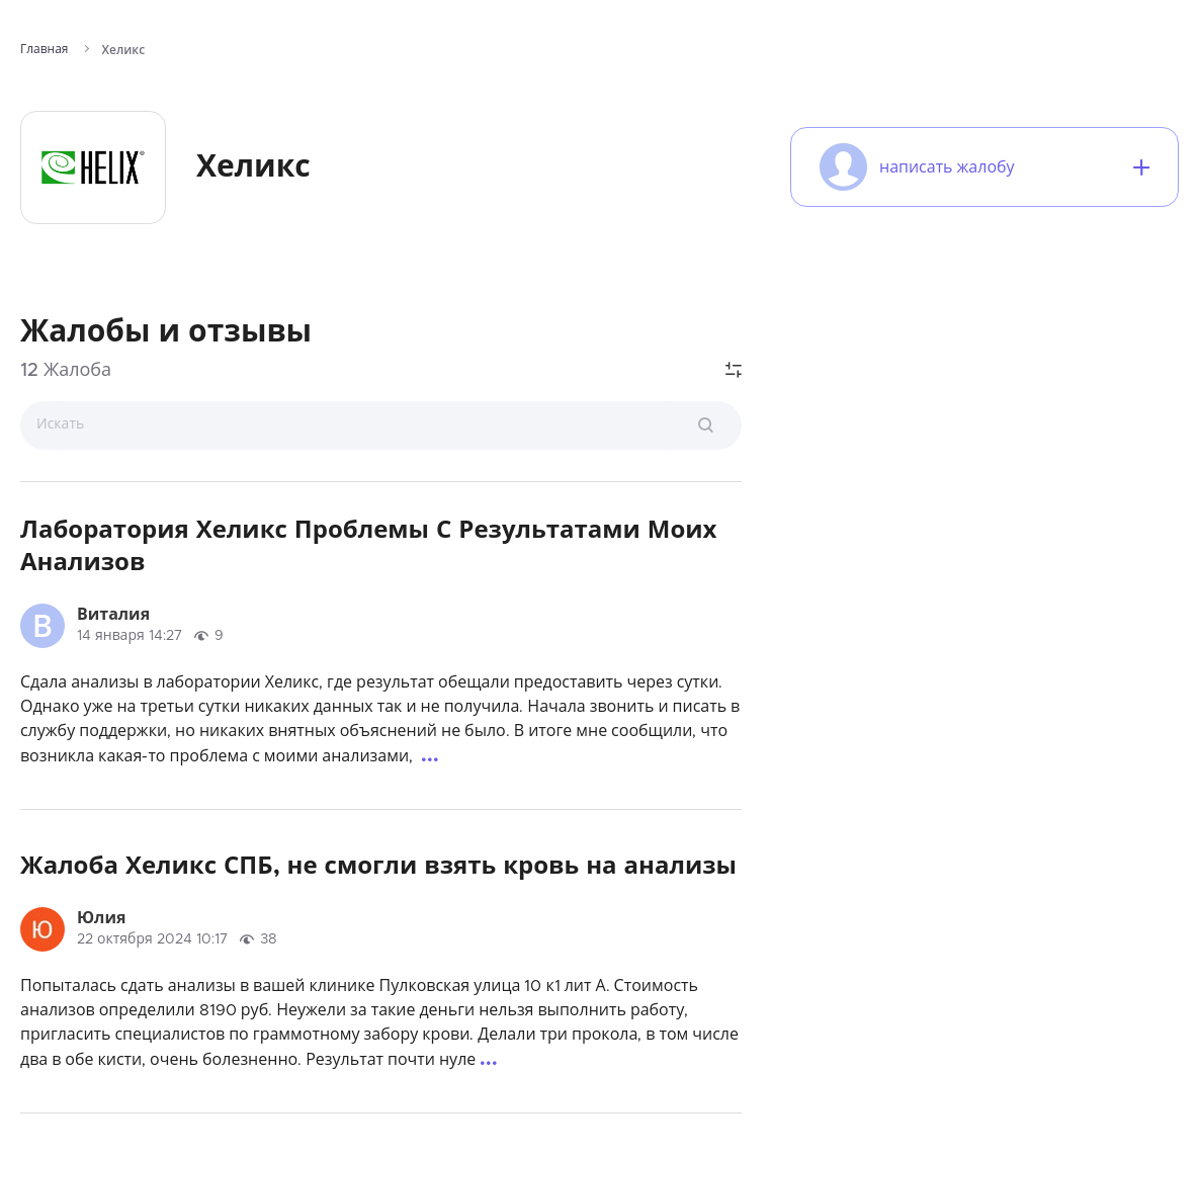Click Юлия's orange avatar icon
The image size is (1200, 1200).
point(42,929)
